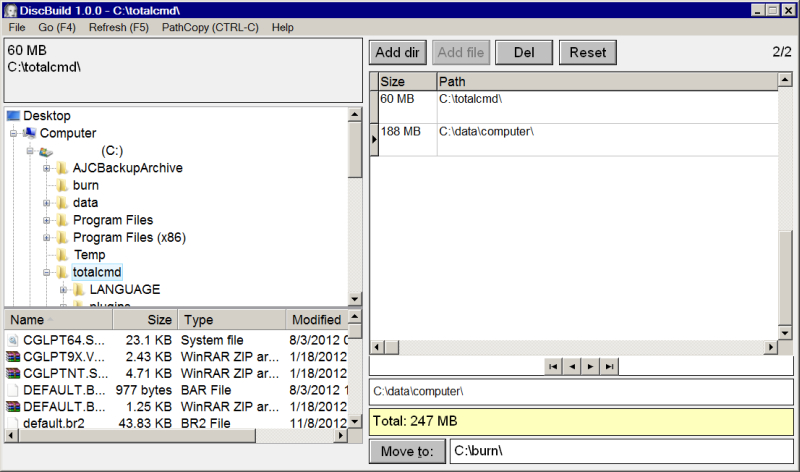The image size is (800, 472).
Task: Click the Del button
Action: point(524,53)
